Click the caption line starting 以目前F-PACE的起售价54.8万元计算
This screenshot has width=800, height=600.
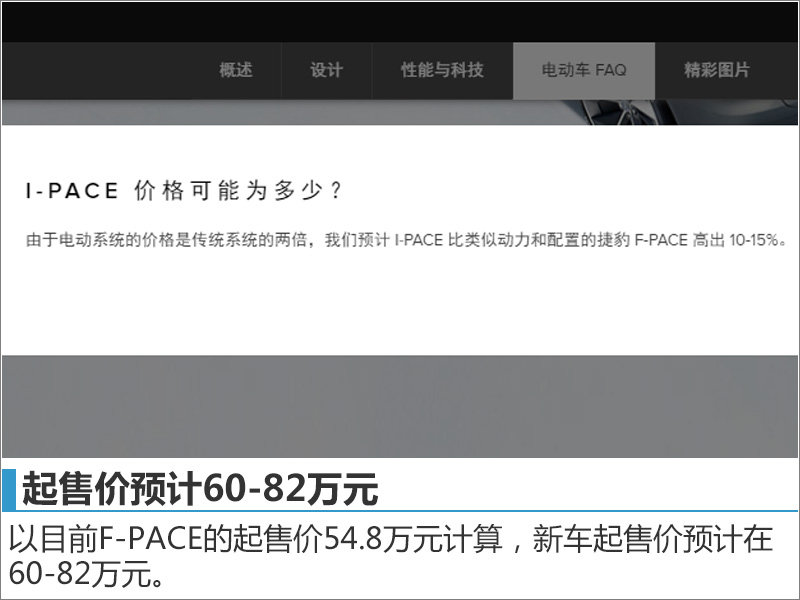pos(391,539)
